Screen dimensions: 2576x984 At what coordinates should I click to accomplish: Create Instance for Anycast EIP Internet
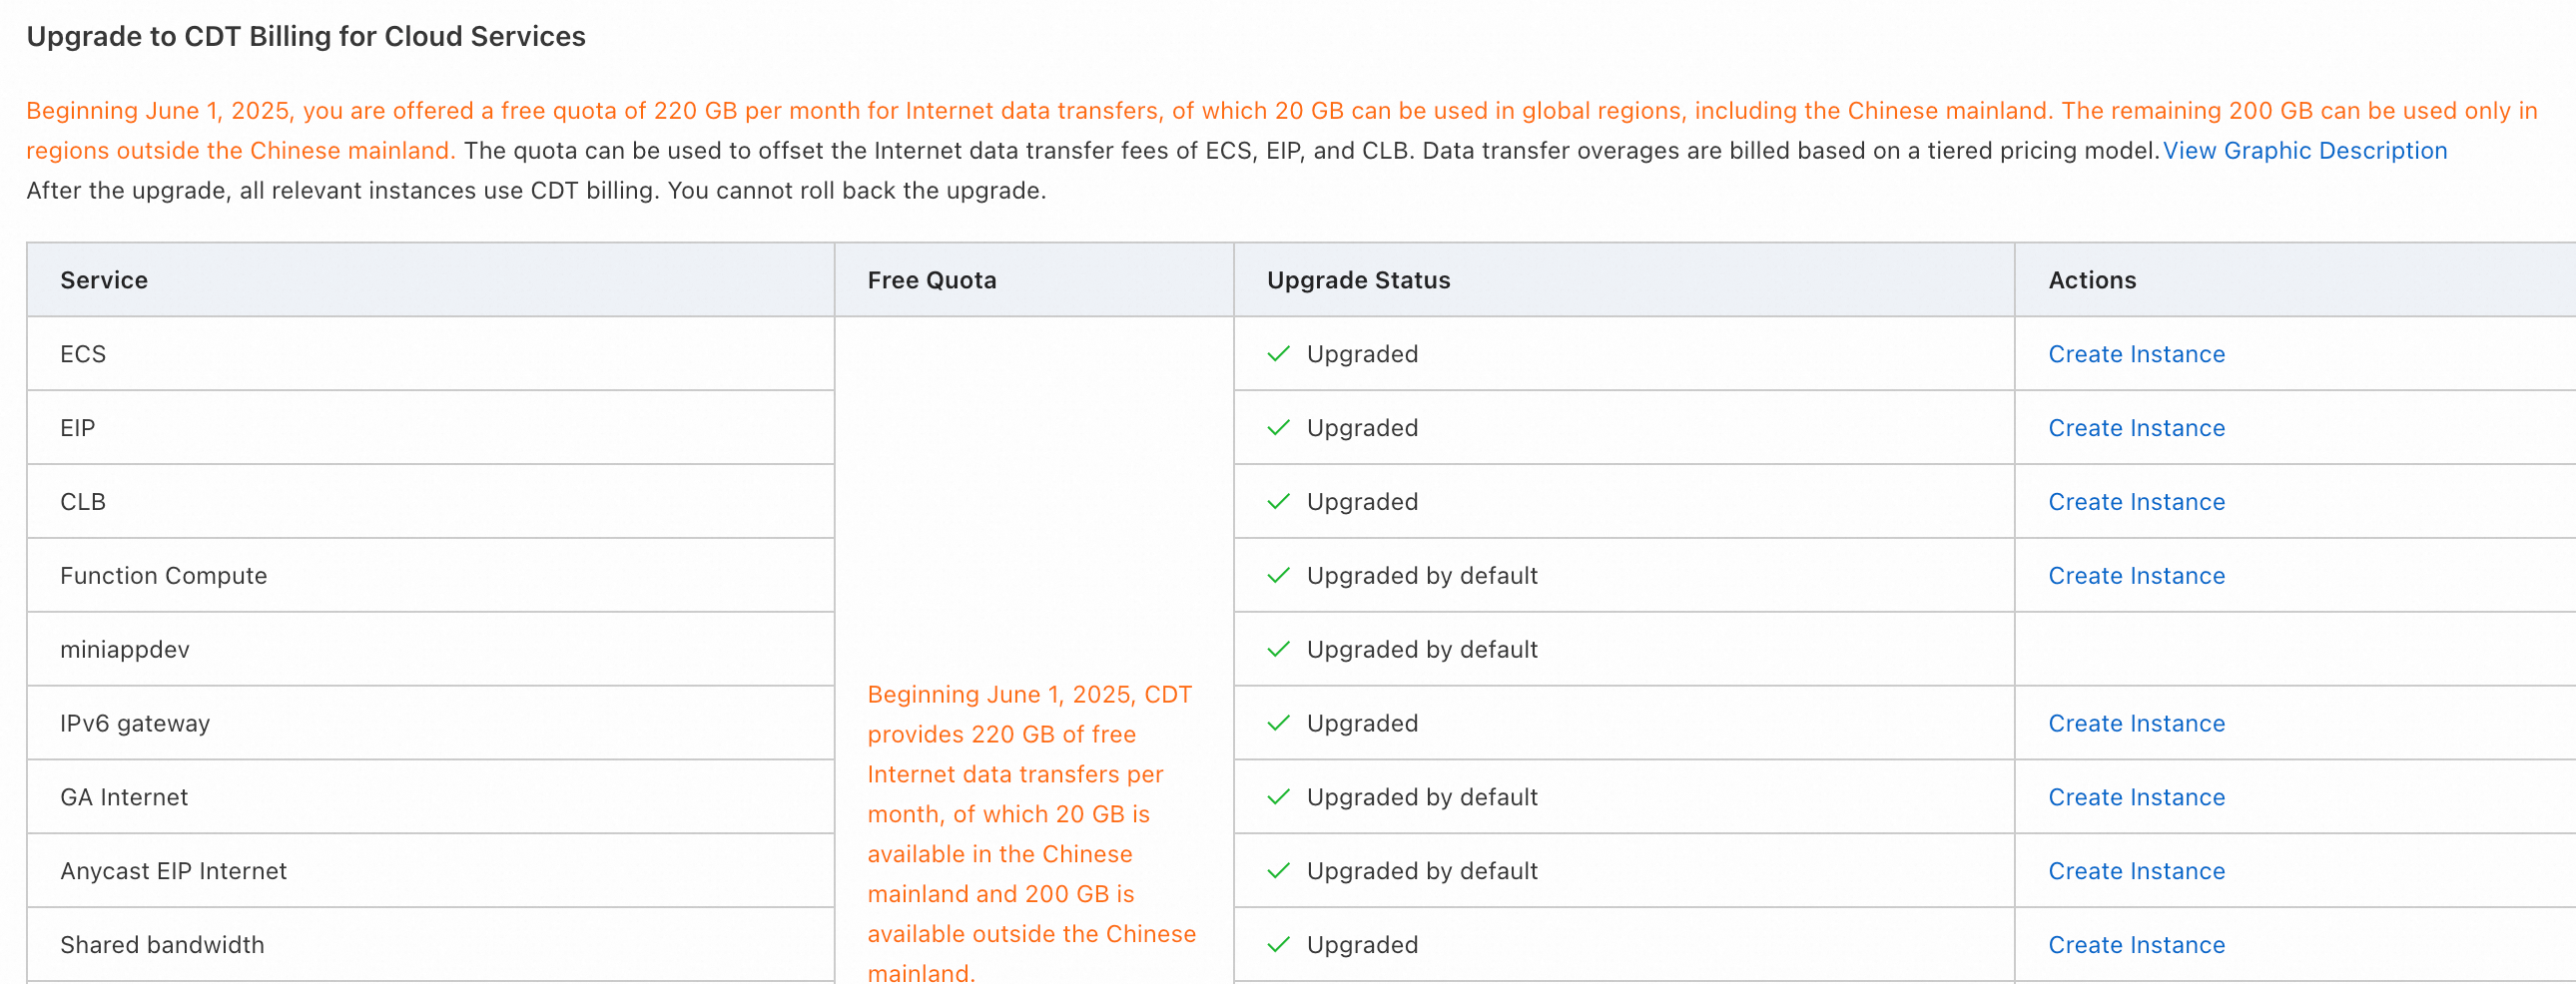point(2136,871)
